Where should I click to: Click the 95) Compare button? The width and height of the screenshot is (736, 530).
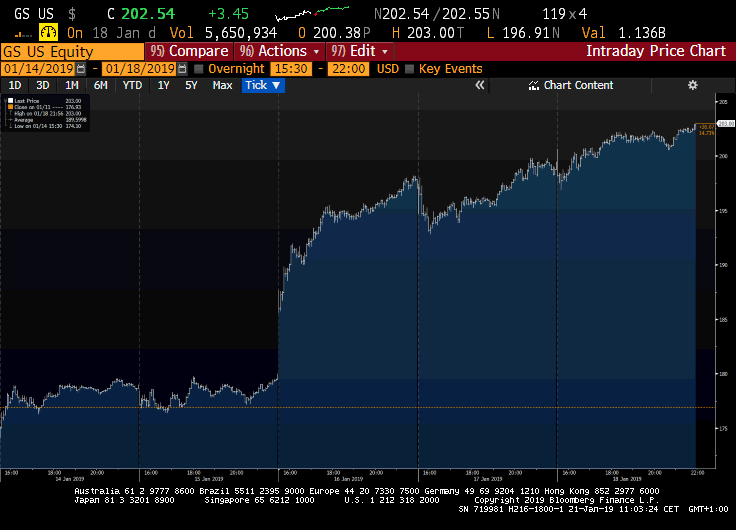click(189, 51)
